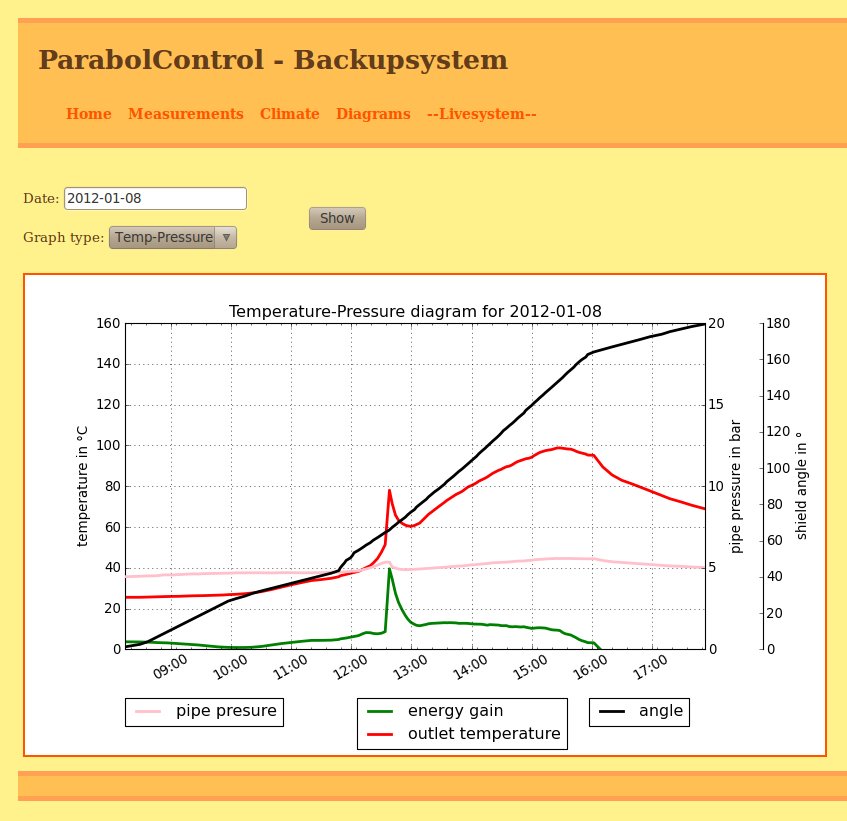
Task: Click the 'shield angle in °' axis label
Action: 801,486
